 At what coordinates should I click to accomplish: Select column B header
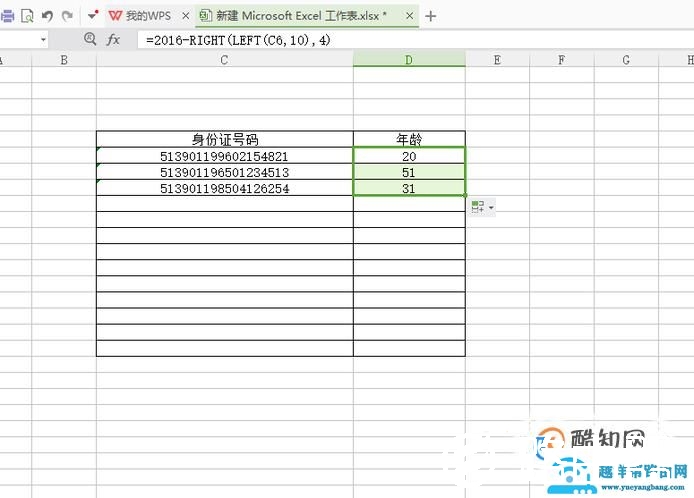(x=64, y=60)
